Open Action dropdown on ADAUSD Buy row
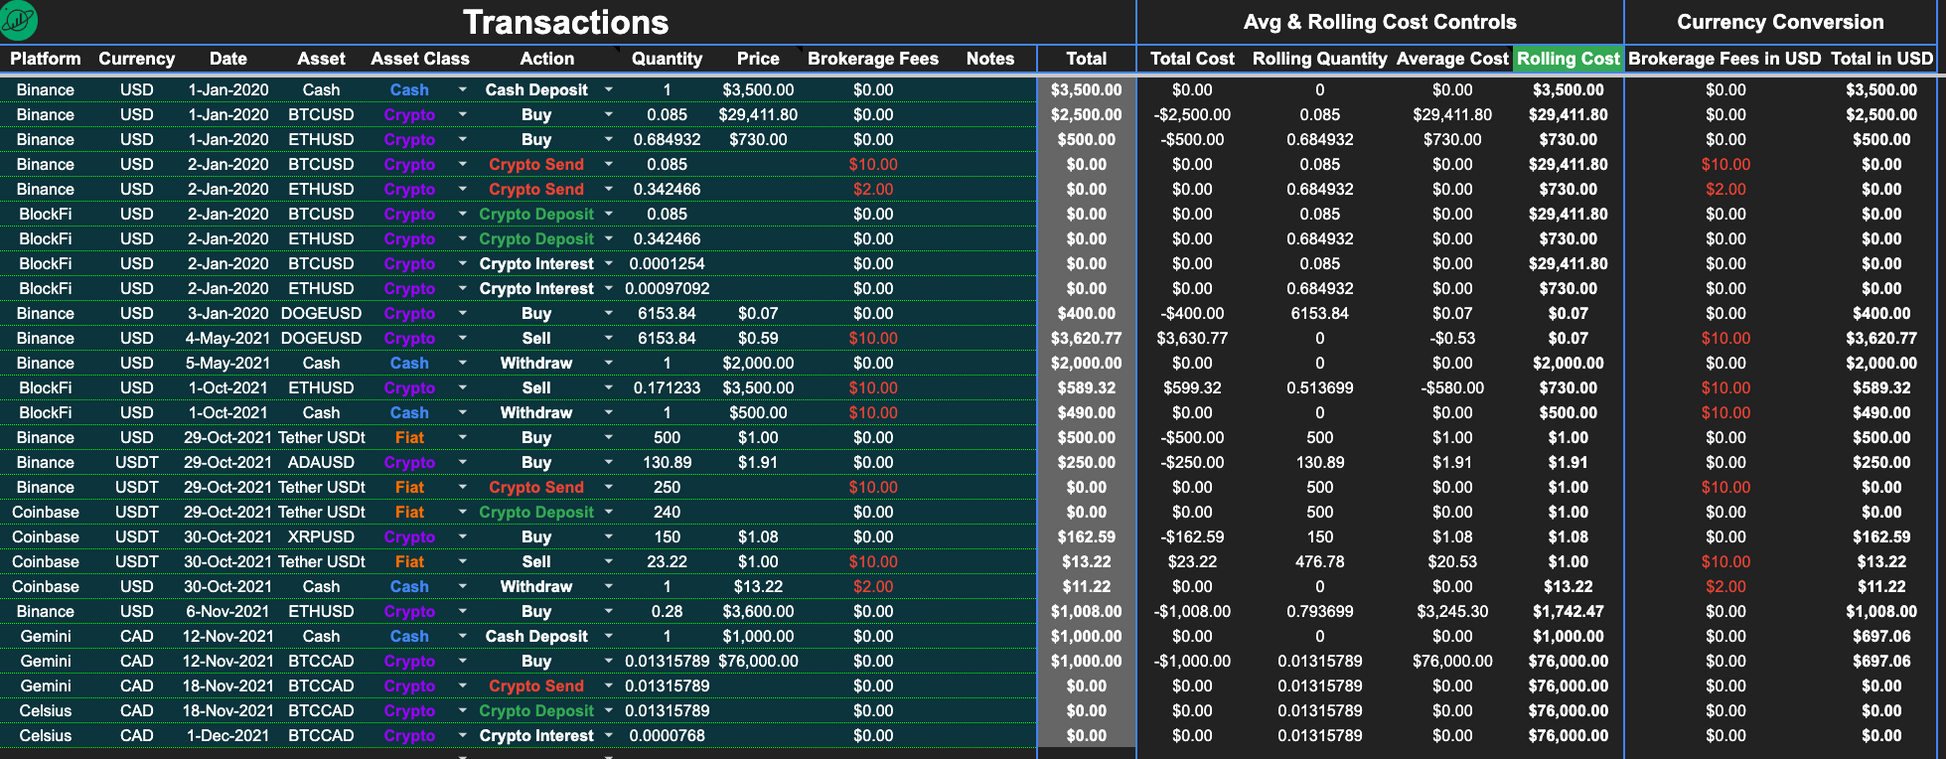1946x759 pixels. click(608, 463)
